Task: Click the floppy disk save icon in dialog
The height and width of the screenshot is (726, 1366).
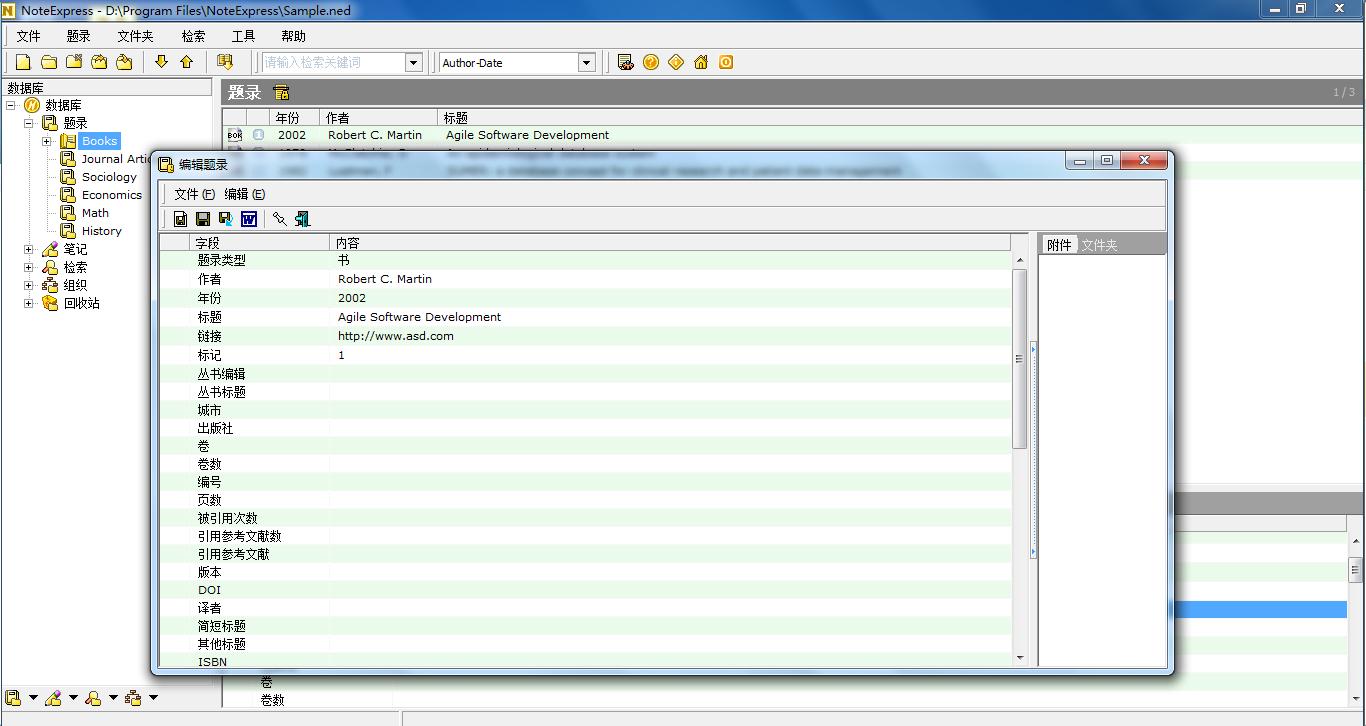Action: (203, 219)
